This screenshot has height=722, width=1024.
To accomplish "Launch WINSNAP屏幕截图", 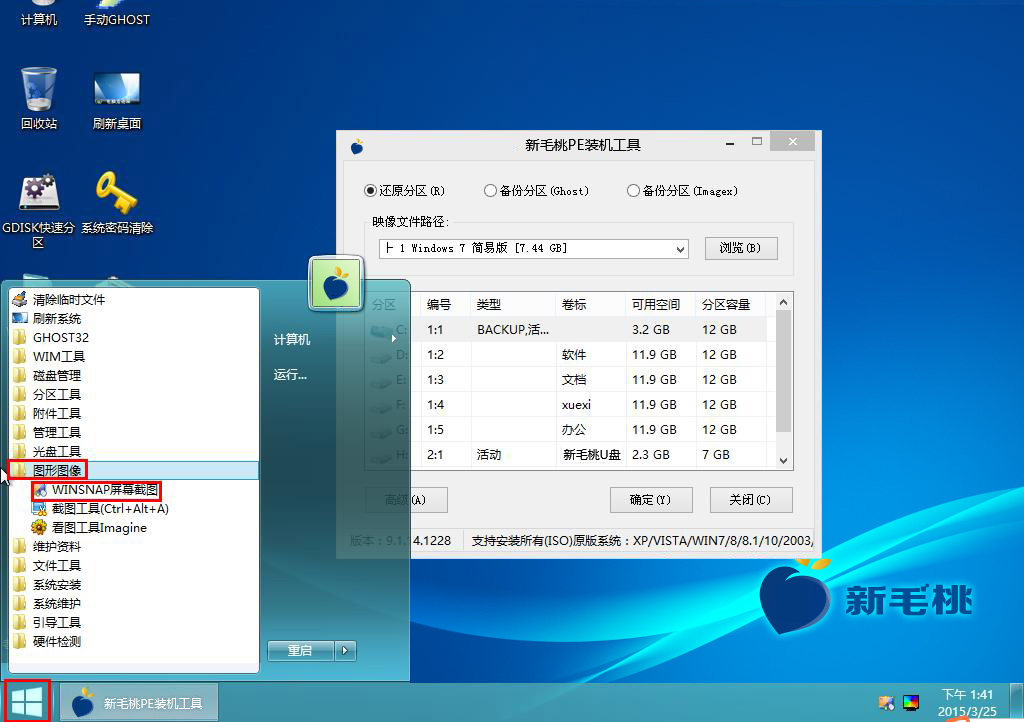I will [x=104, y=490].
